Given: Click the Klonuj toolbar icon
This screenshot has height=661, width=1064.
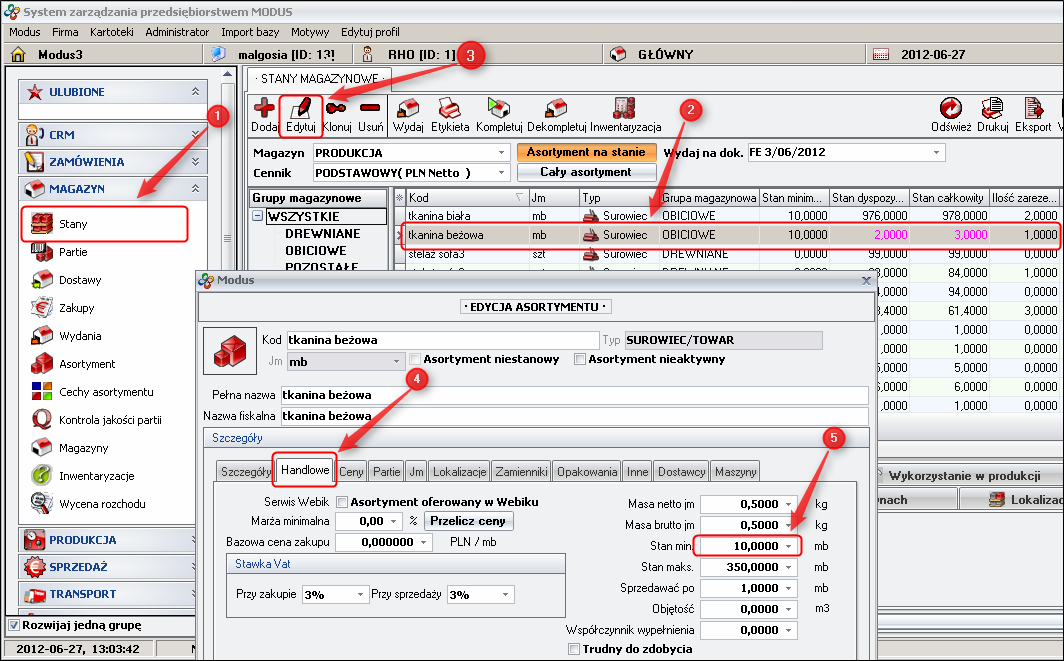Looking at the screenshot, I should point(337,108).
